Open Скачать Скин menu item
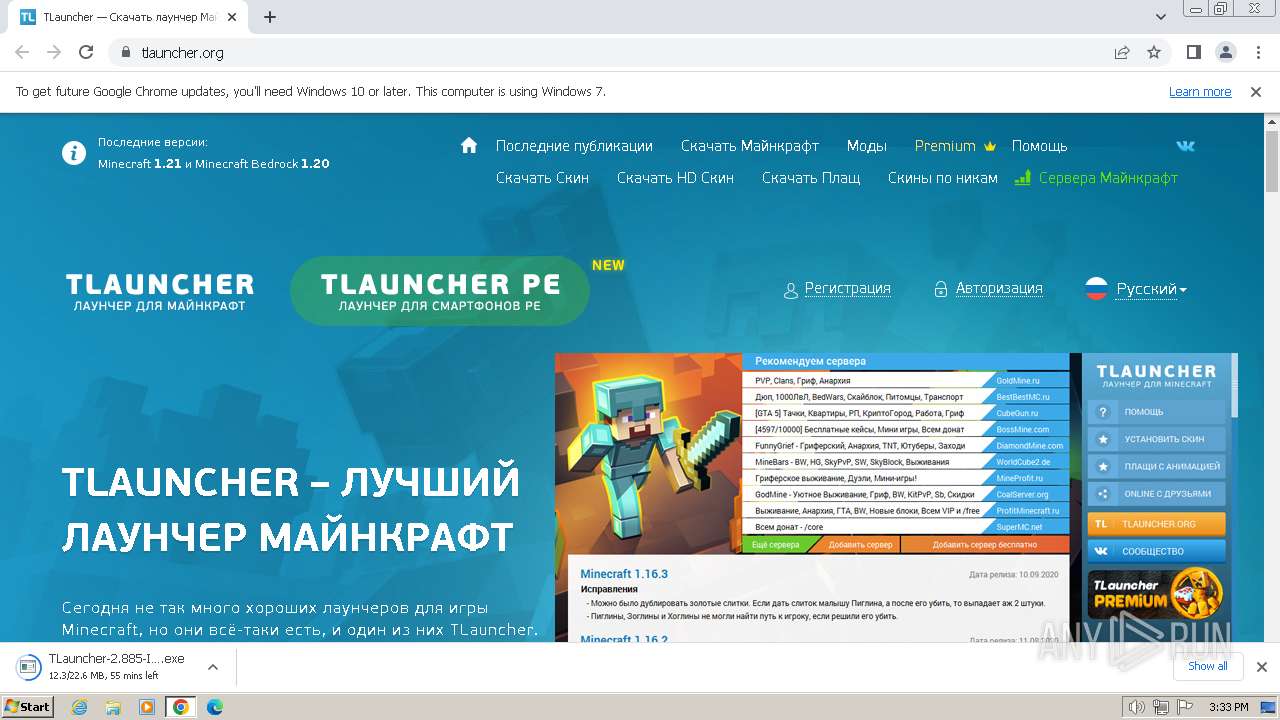This screenshot has width=1280, height=720. click(x=542, y=178)
